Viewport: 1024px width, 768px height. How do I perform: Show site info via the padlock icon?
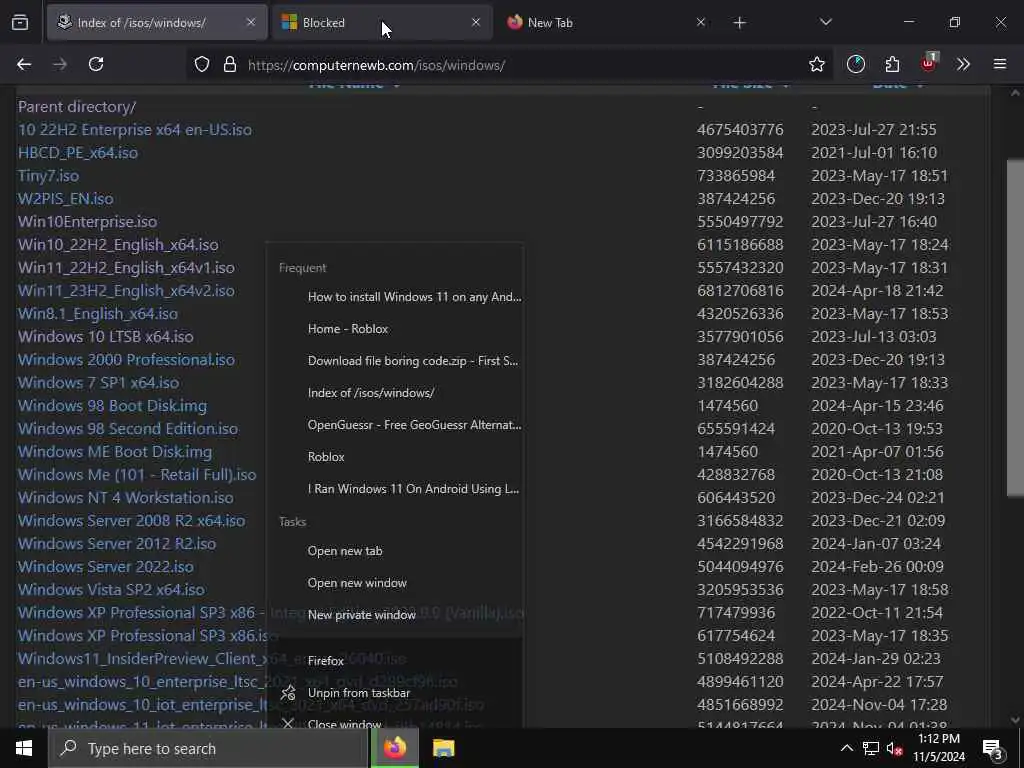click(230, 65)
